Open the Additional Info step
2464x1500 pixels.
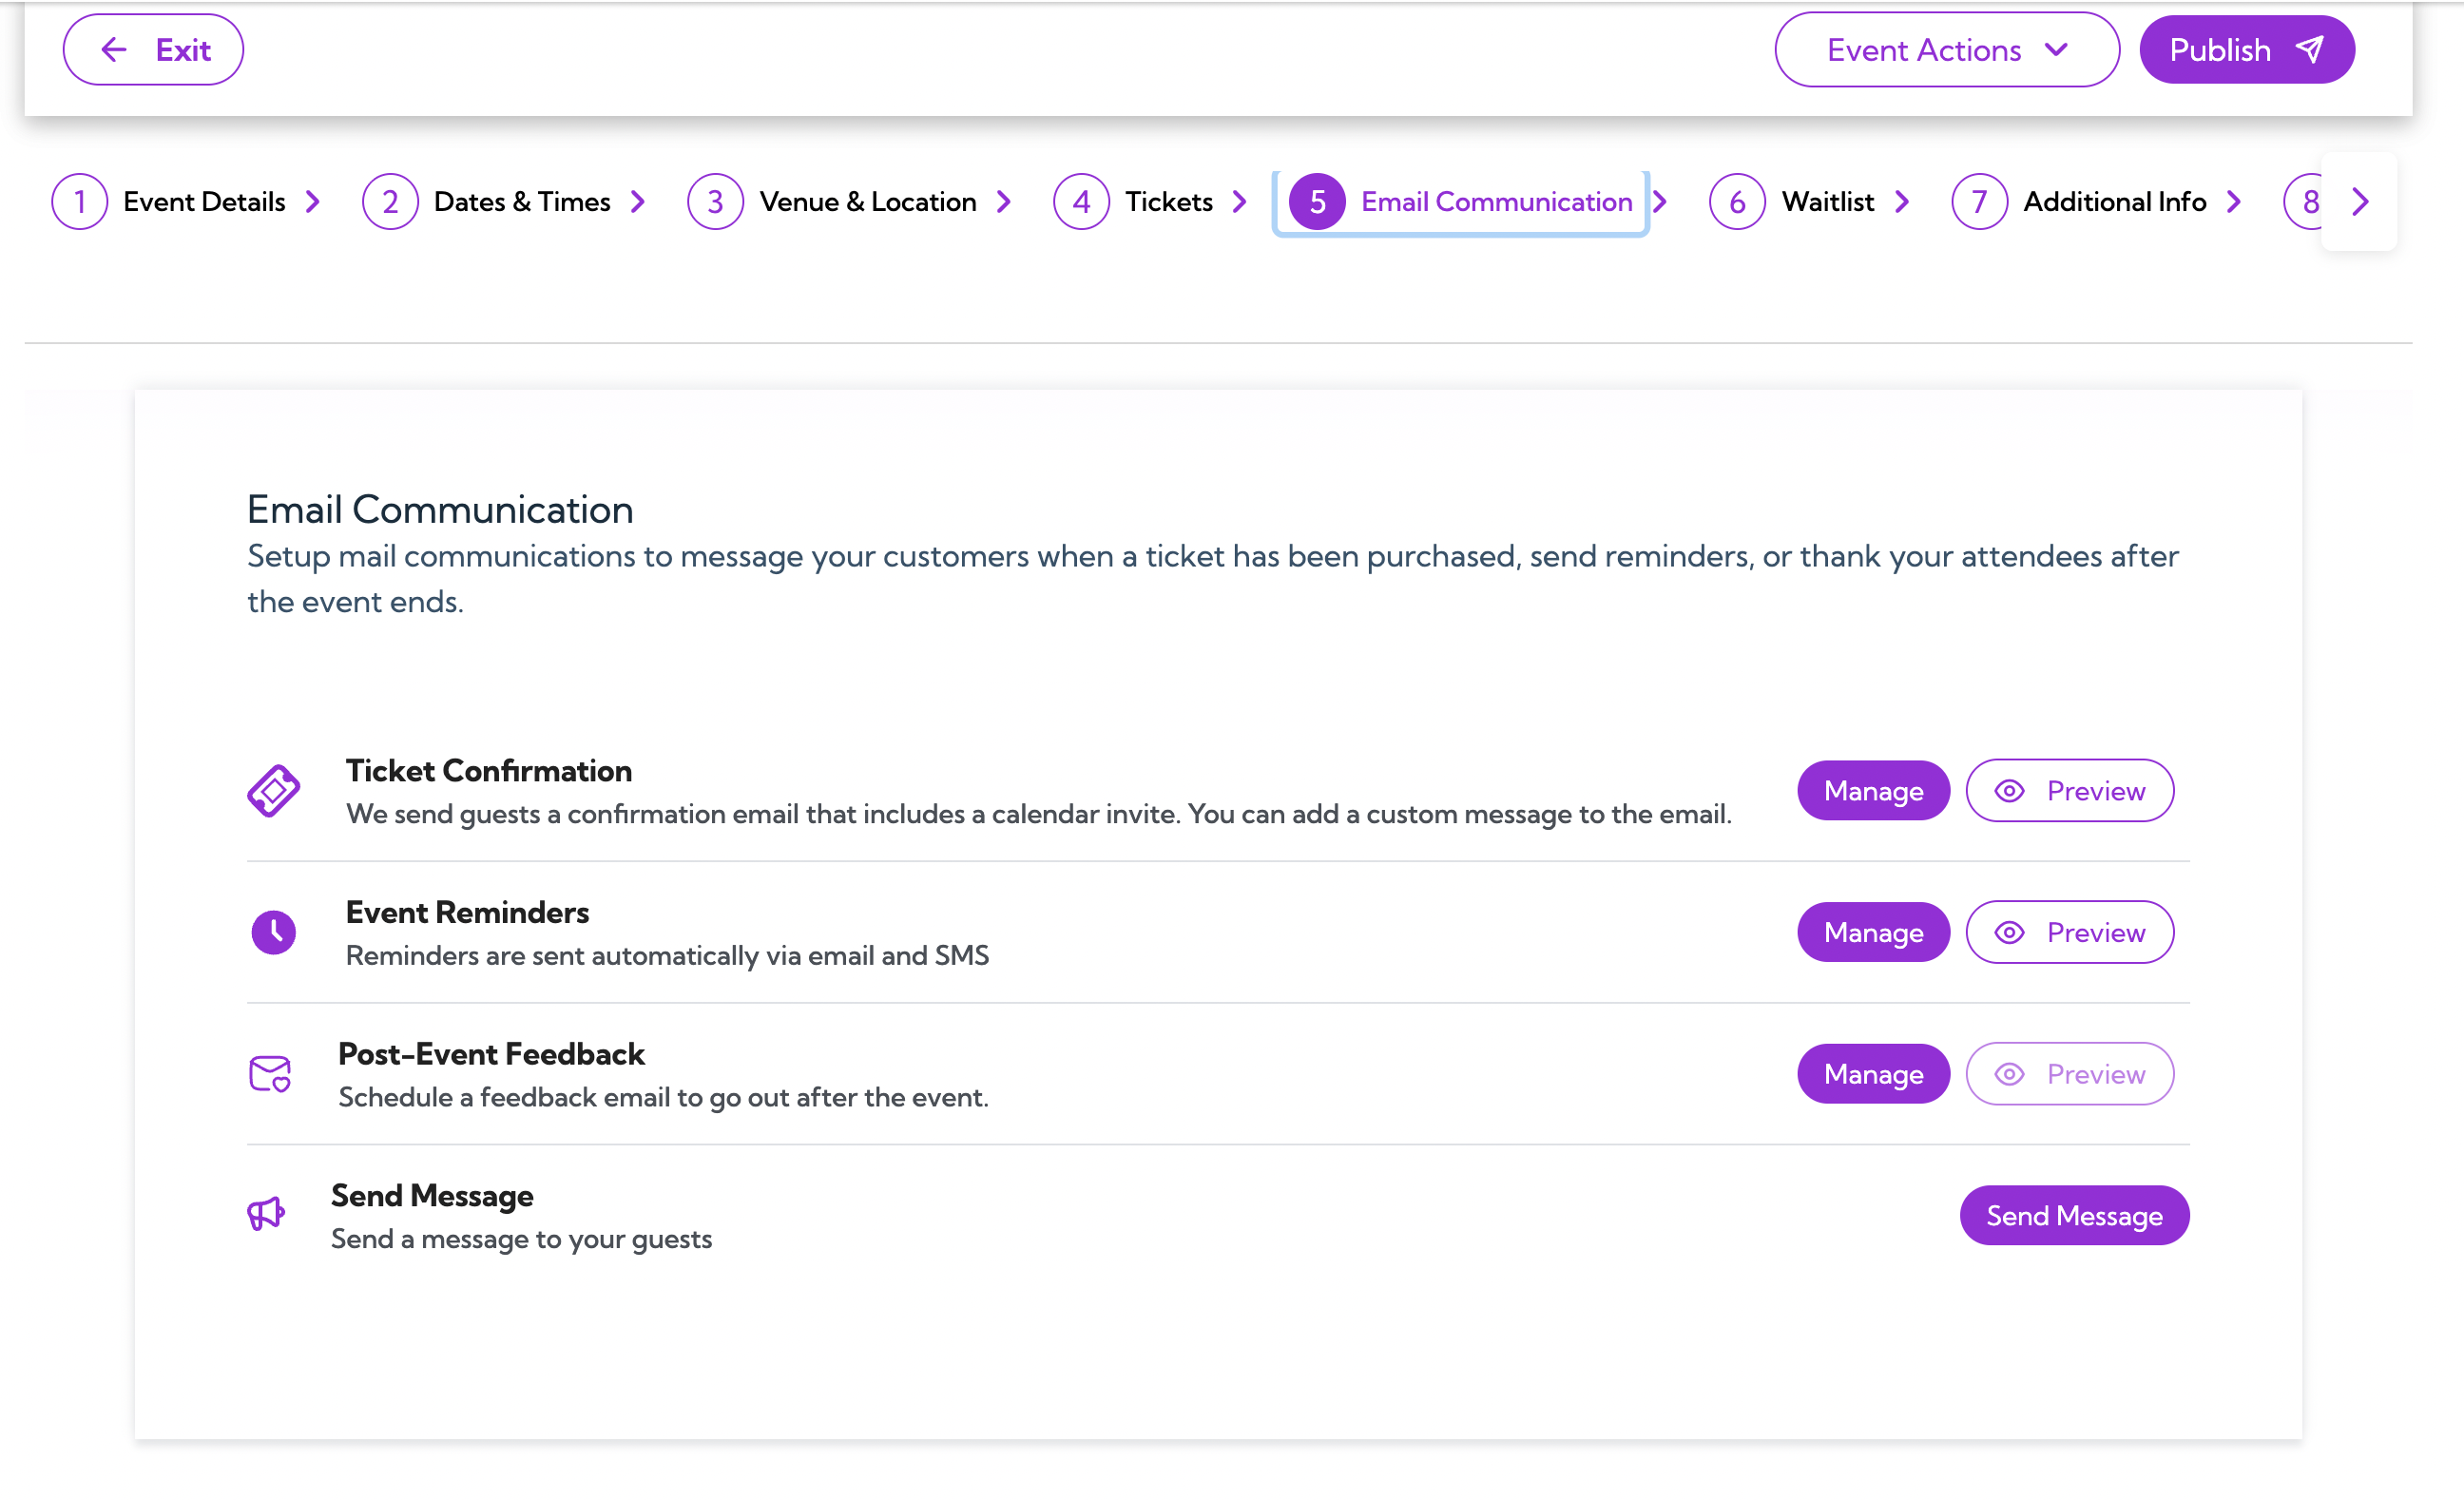pos(2115,201)
